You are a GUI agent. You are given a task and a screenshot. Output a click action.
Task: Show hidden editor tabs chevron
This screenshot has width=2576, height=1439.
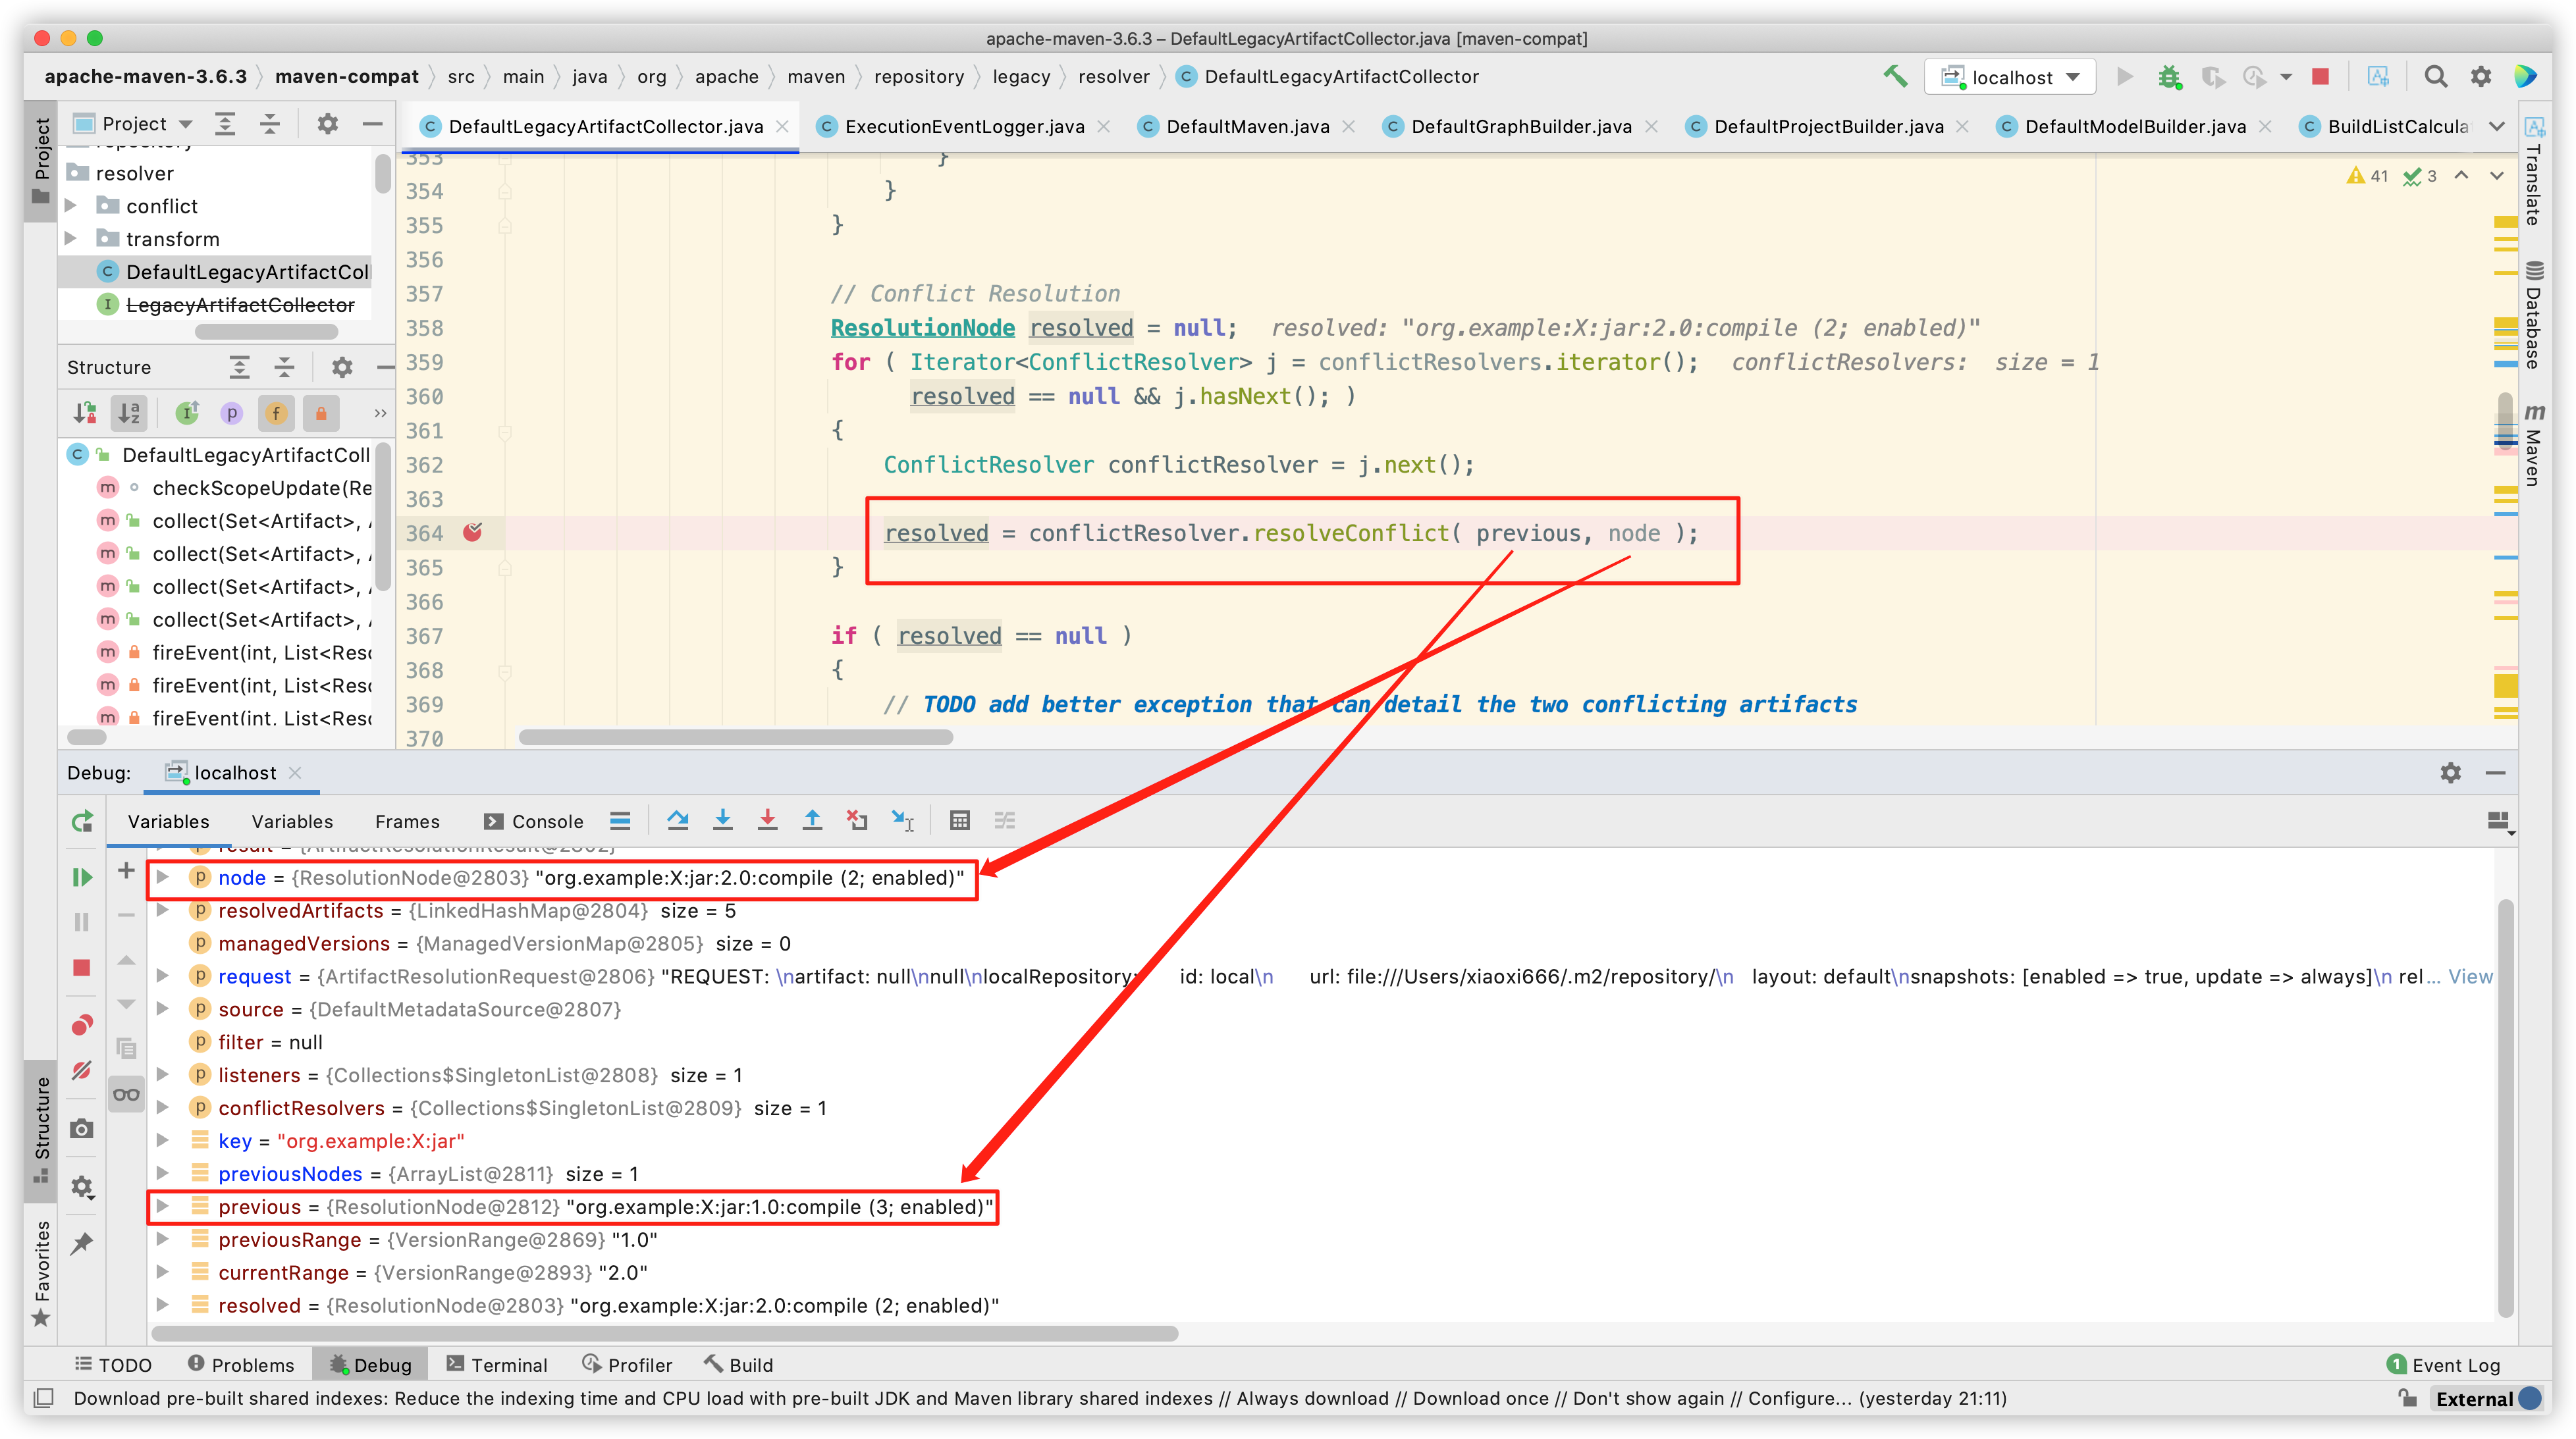[x=2497, y=126]
